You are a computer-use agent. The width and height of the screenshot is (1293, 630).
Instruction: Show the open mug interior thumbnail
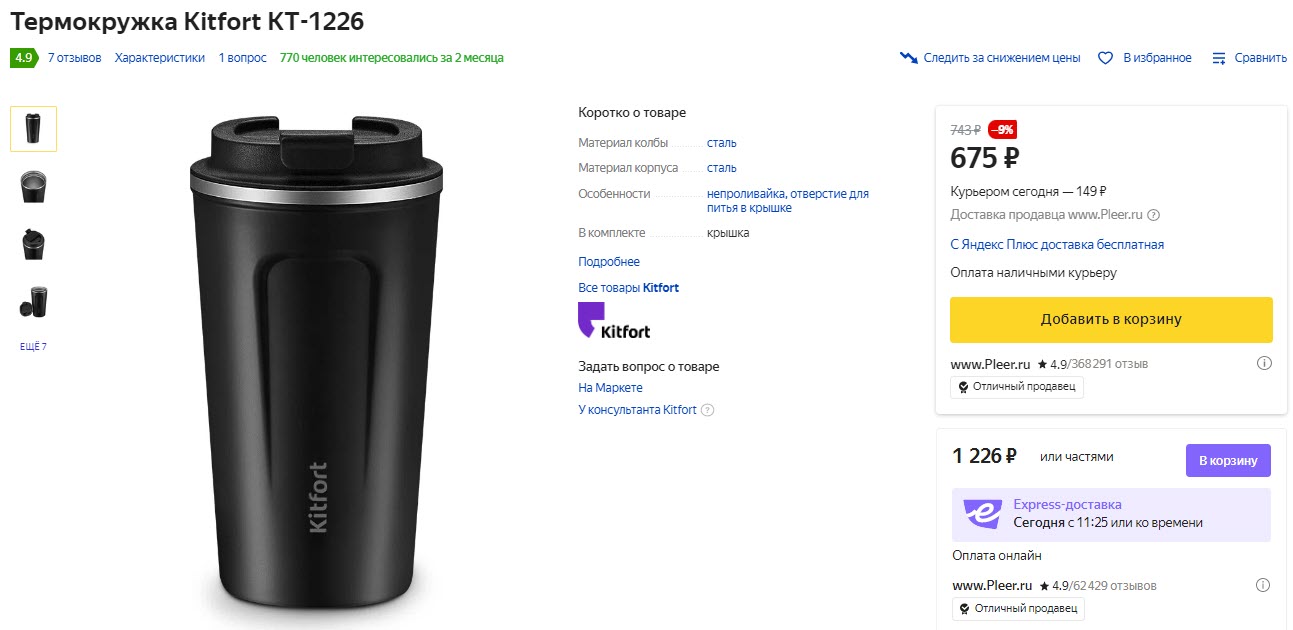tap(34, 186)
